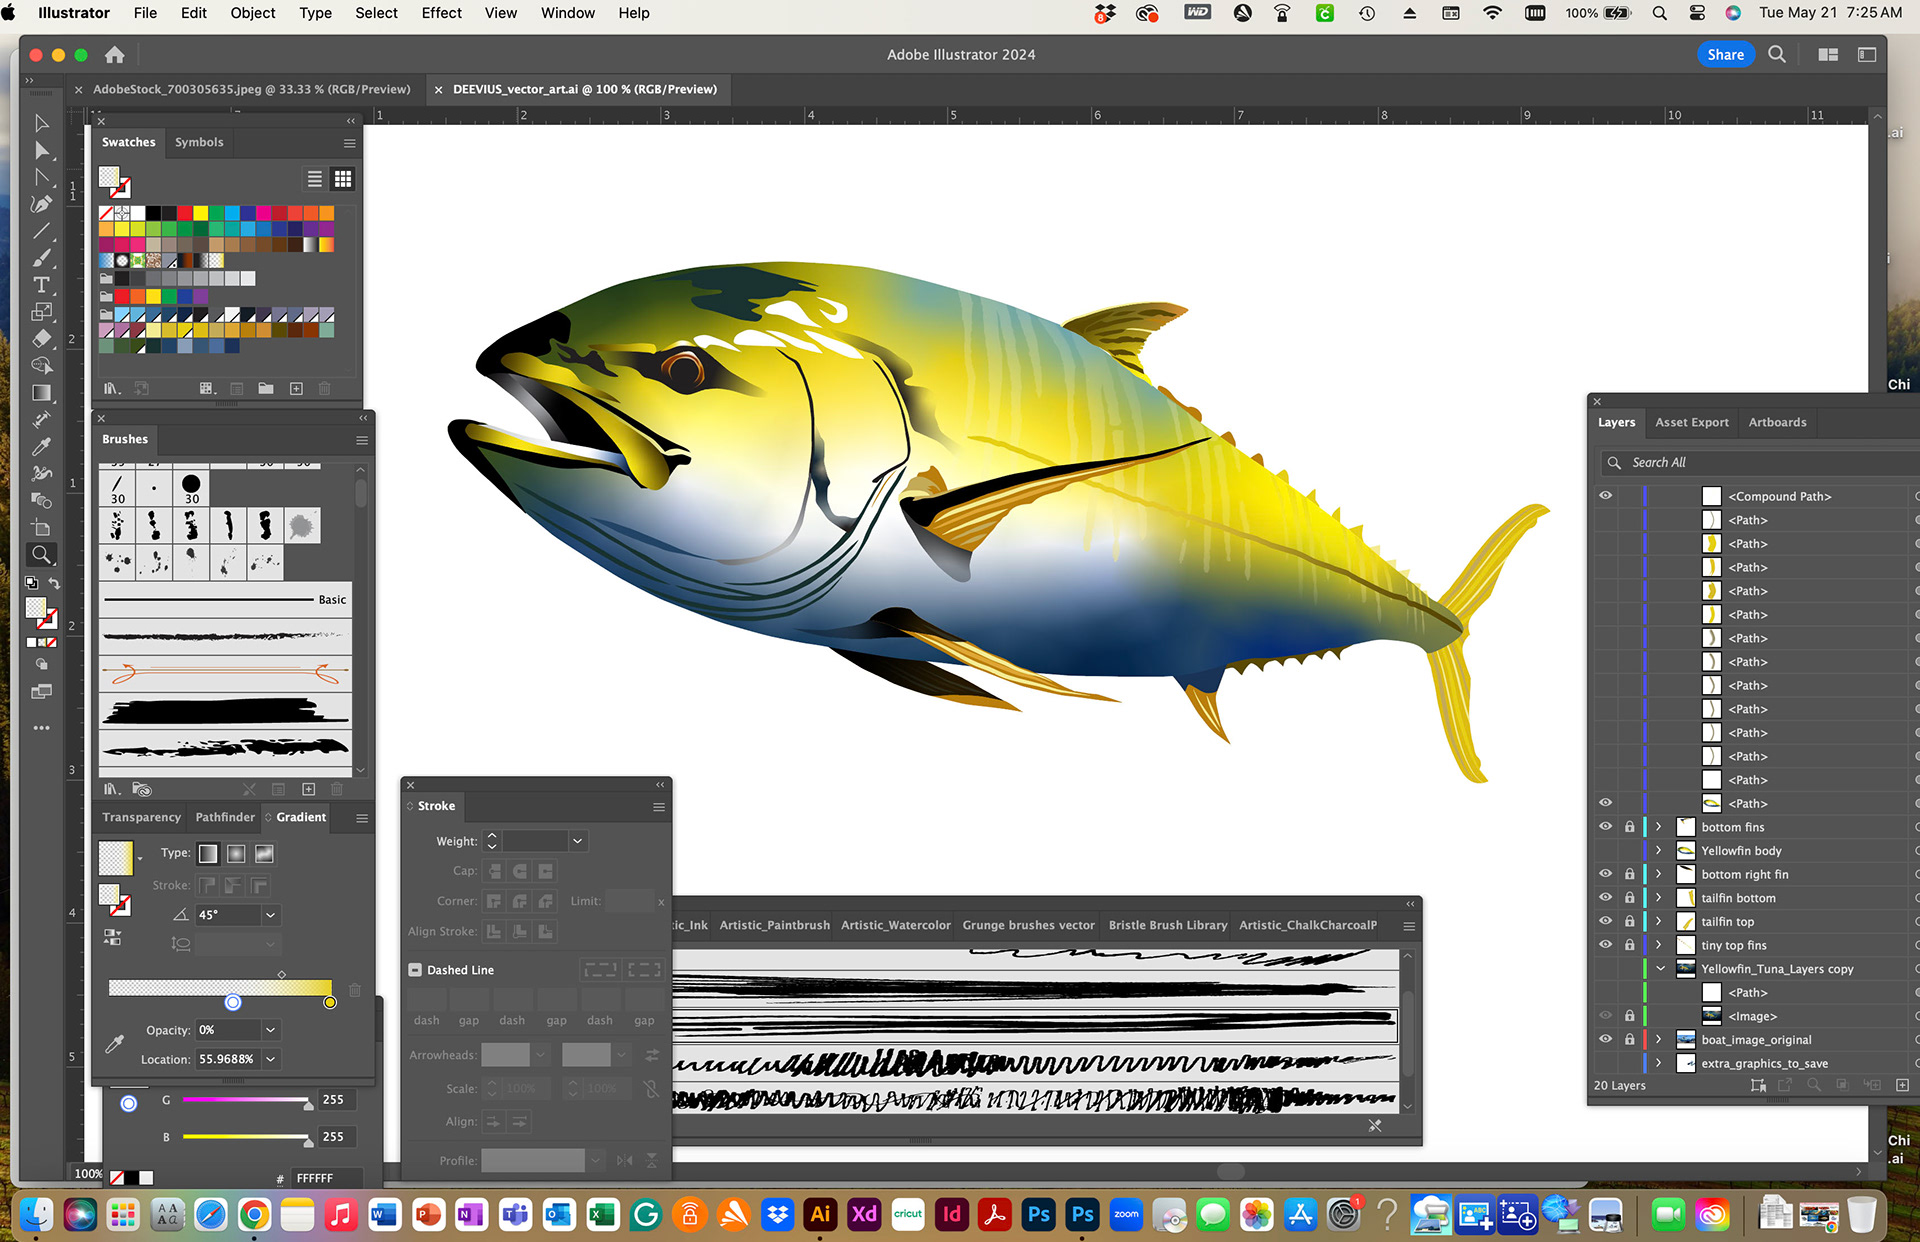The image size is (1920, 1242).
Task: Select the Eyedropper tool in toolbar
Action: point(41,446)
